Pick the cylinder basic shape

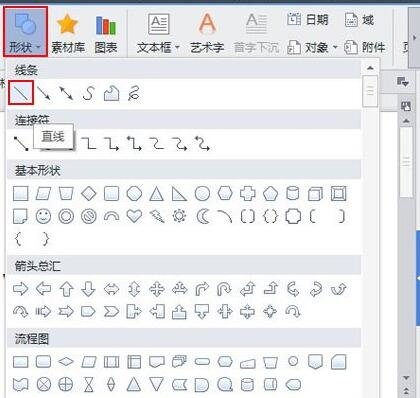293,193
